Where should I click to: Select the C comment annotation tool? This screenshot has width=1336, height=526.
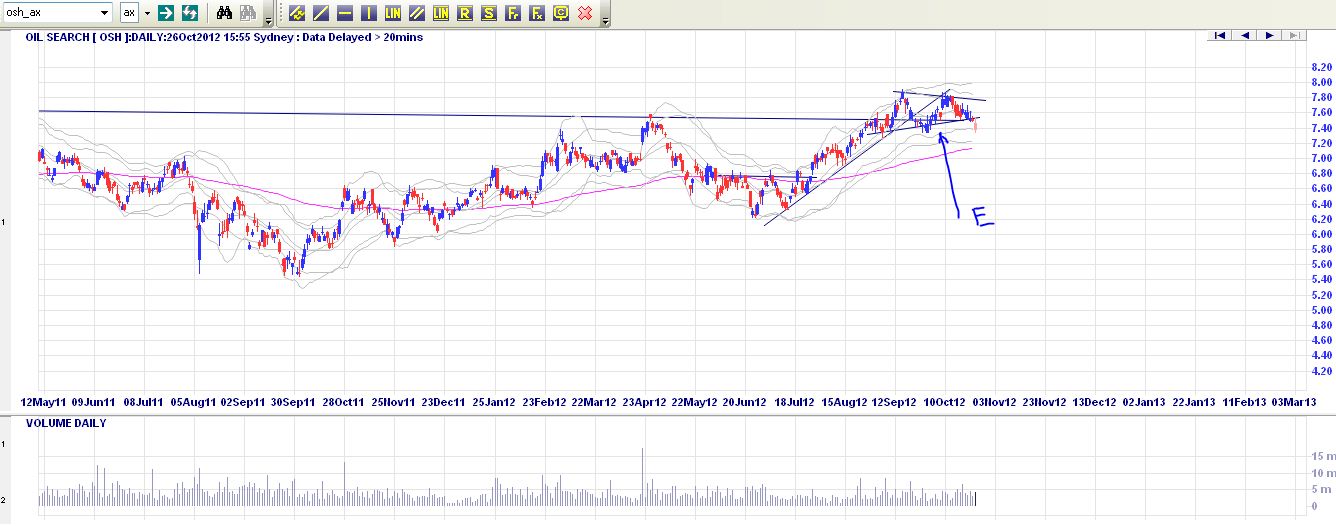coord(561,13)
